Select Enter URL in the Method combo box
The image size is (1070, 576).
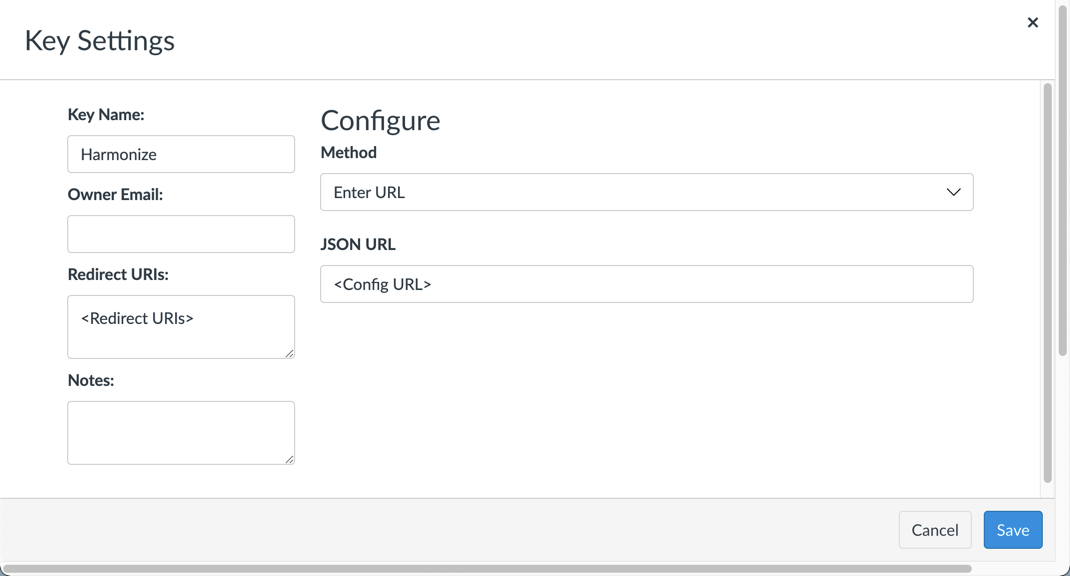646,192
